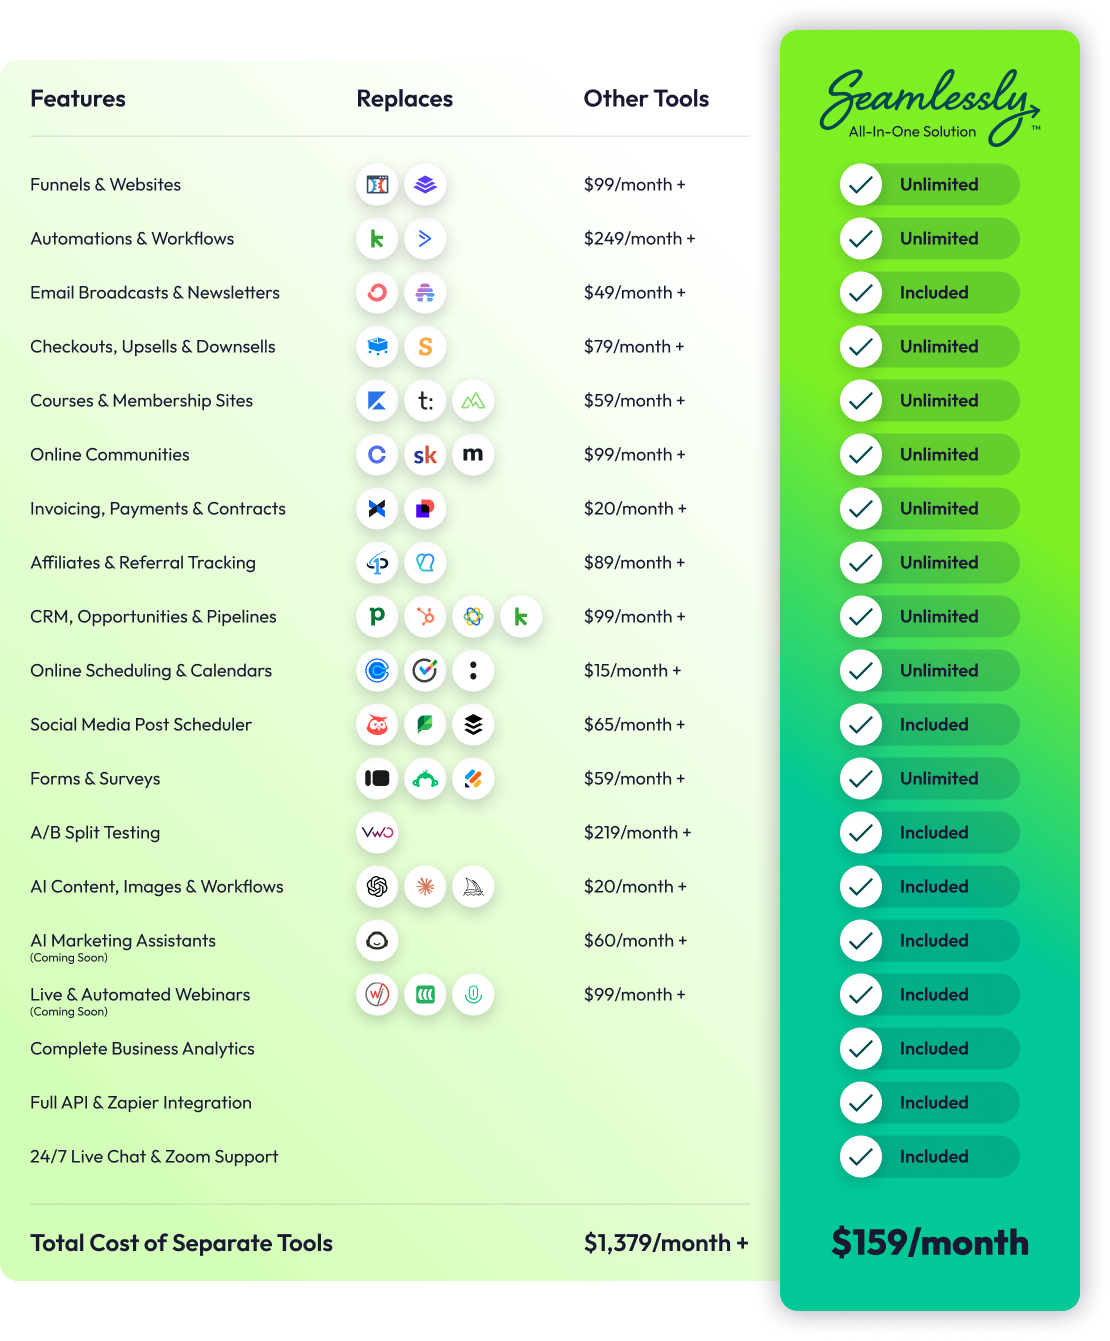The image size is (1110, 1341).
Task: Select the 'Courses & Membership Sites' feature label
Action: click(x=141, y=401)
